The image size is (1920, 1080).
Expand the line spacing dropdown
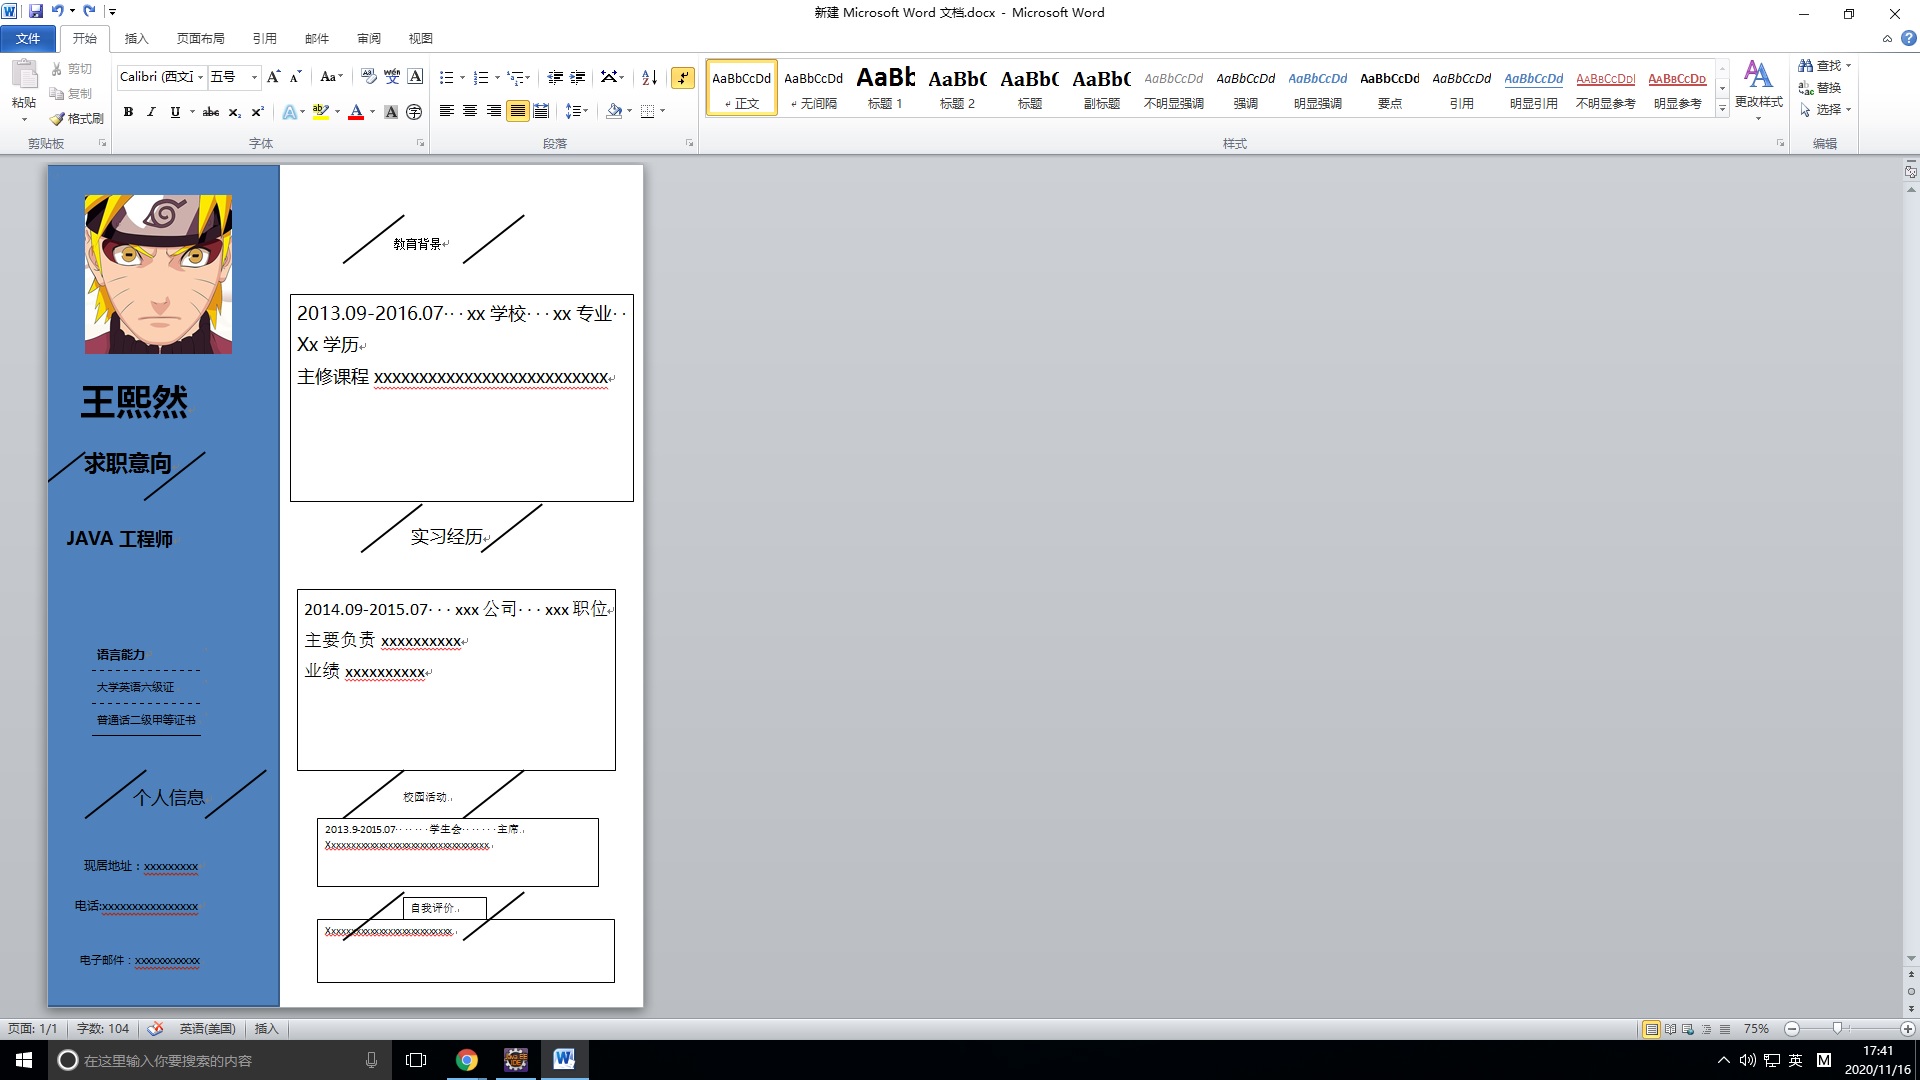(585, 111)
